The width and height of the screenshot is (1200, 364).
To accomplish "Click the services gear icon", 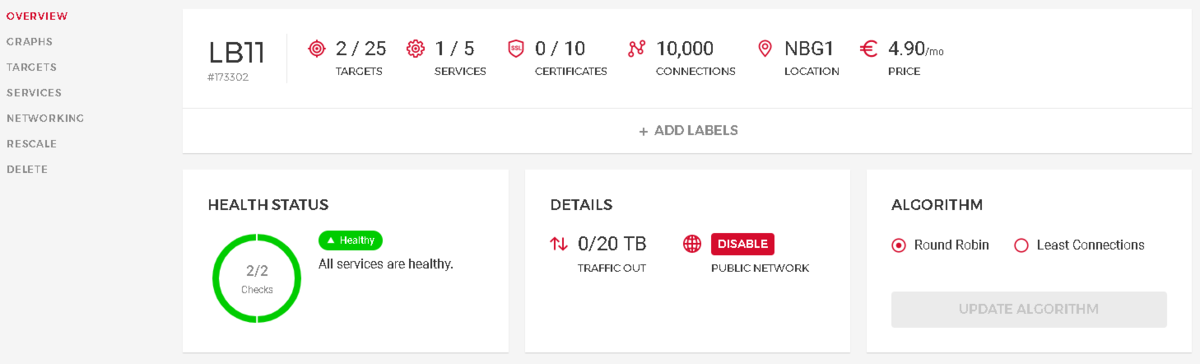I will click(416, 48).
